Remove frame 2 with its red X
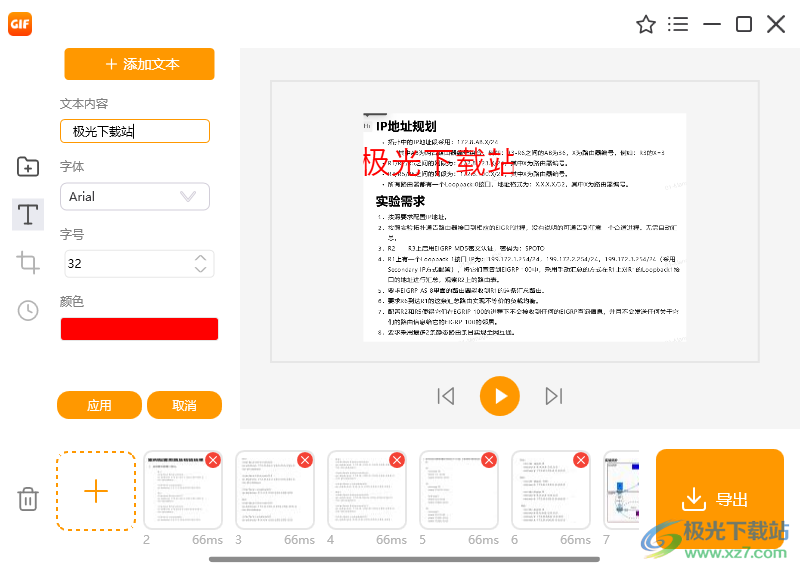The height and width of the screenshot is (569, 800). (213, 460)
